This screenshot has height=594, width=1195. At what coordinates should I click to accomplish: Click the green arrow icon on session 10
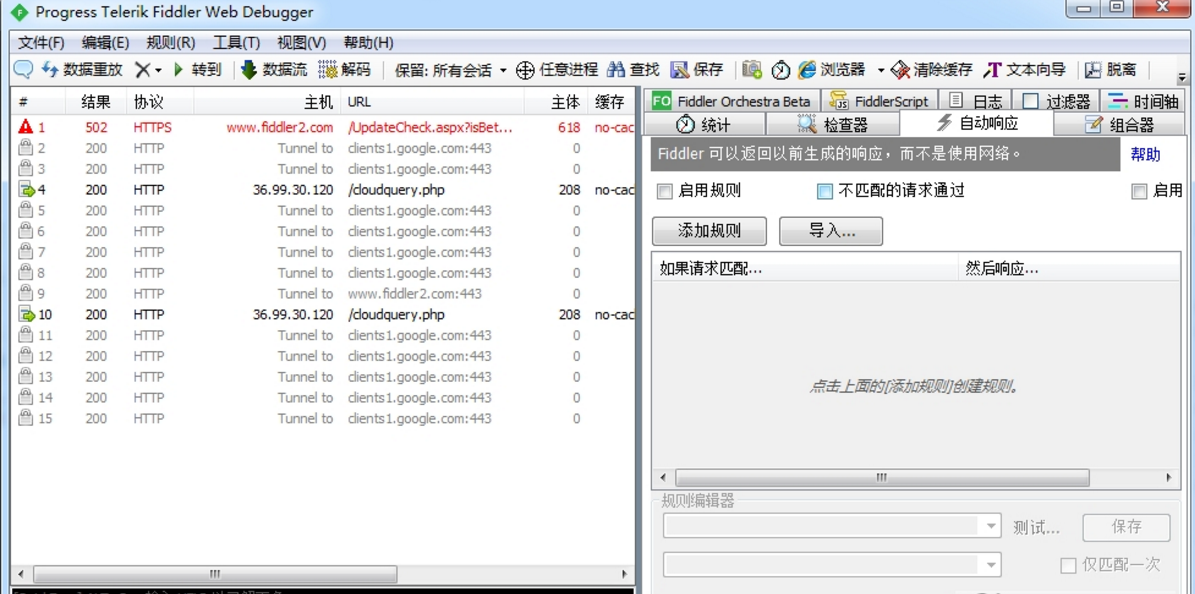27,314
